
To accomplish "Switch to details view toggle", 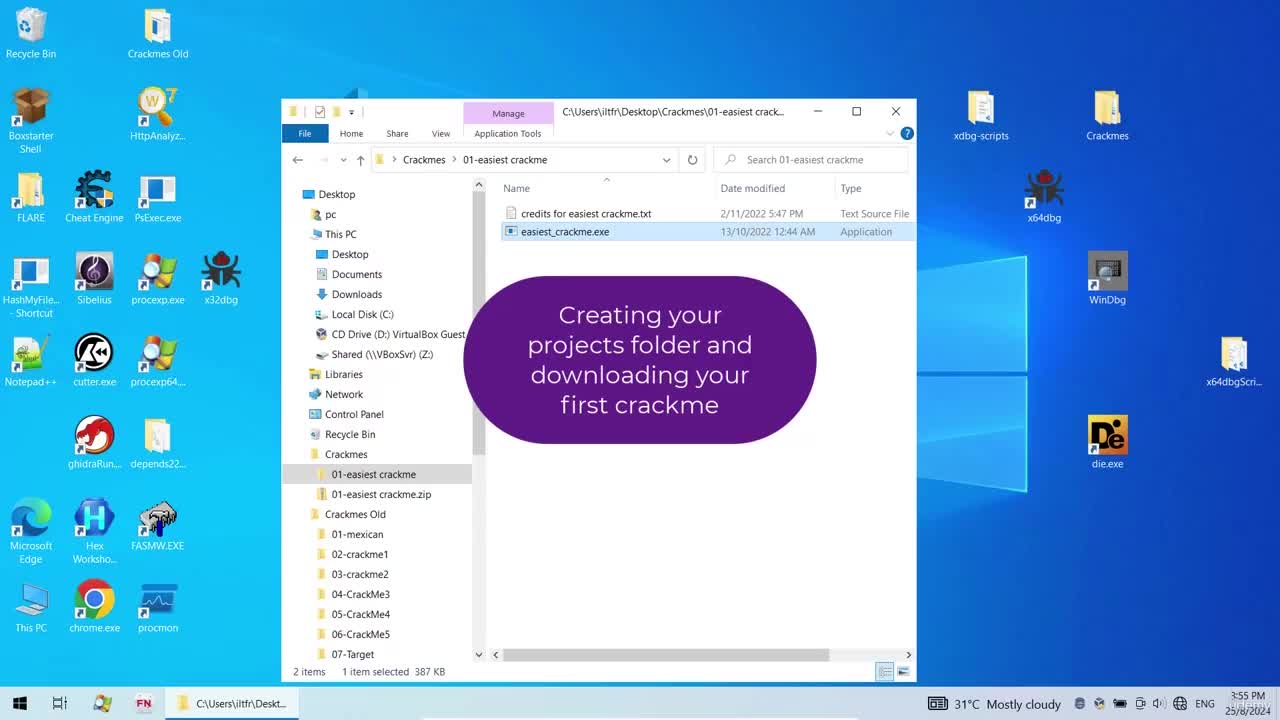I will coord(885,672).
